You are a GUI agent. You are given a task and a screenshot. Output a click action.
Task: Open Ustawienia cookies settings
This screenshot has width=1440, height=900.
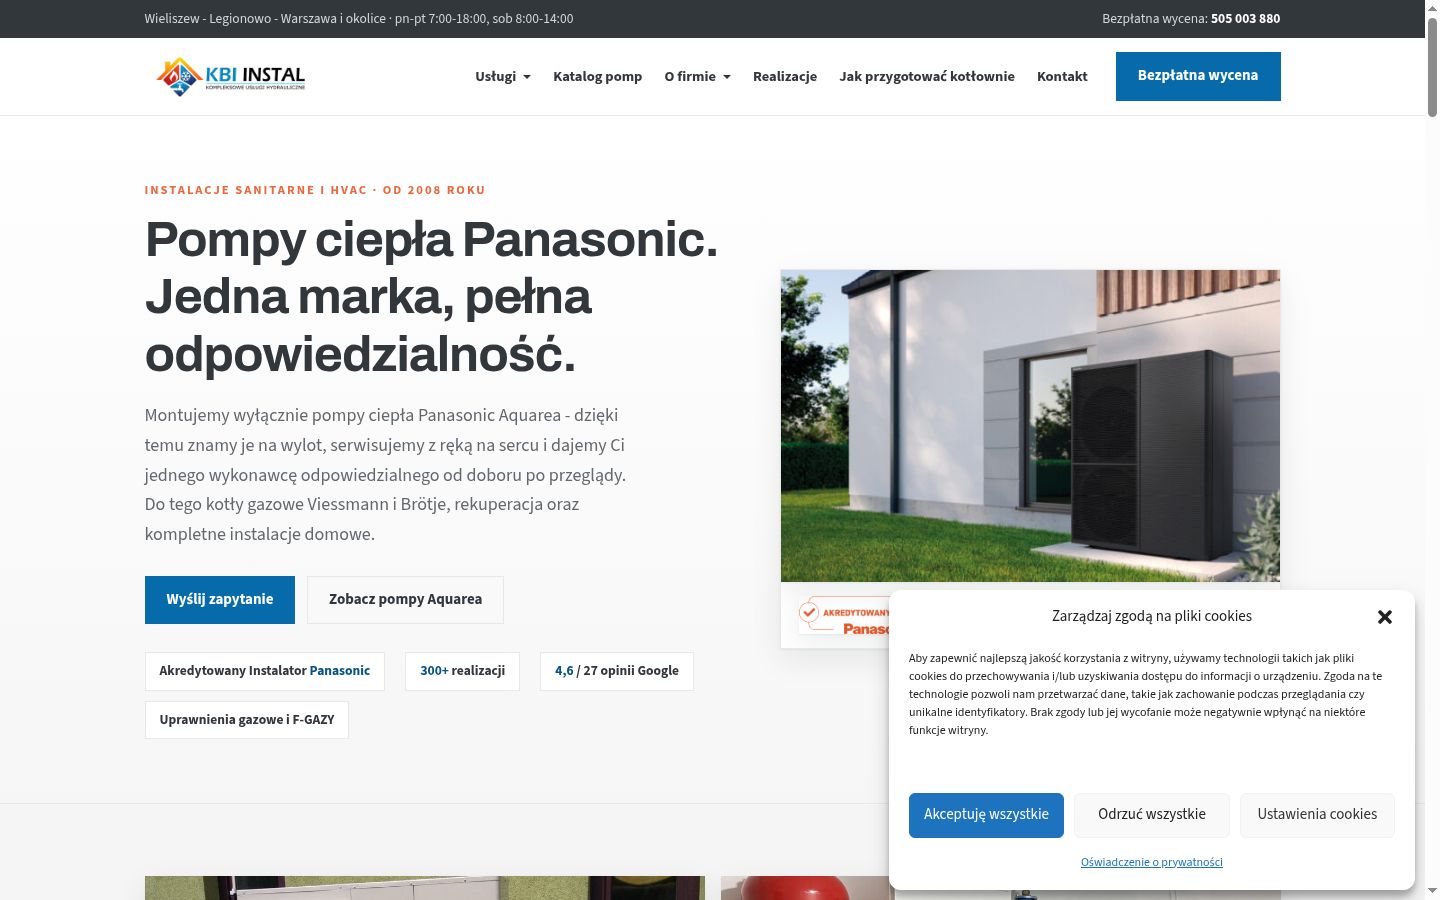1317,815
